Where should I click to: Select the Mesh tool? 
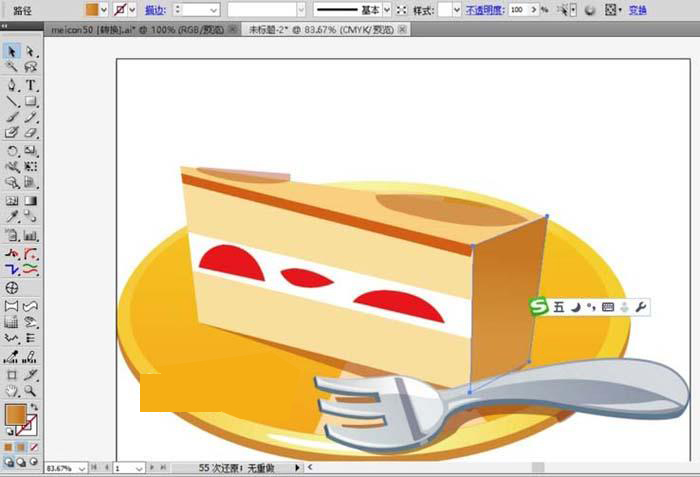[x=12, y=201]
